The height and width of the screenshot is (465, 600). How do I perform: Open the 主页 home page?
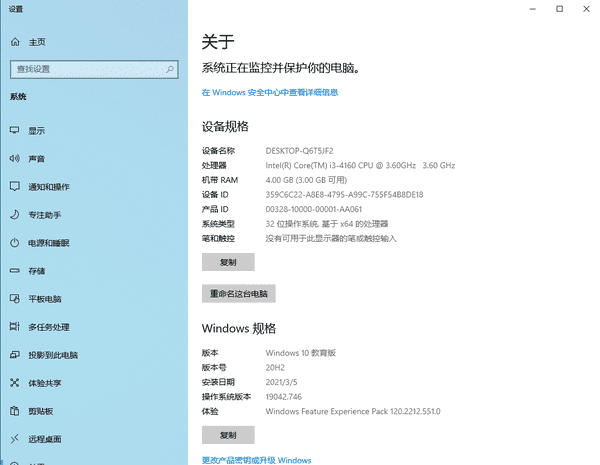click(x=37, y=42)
